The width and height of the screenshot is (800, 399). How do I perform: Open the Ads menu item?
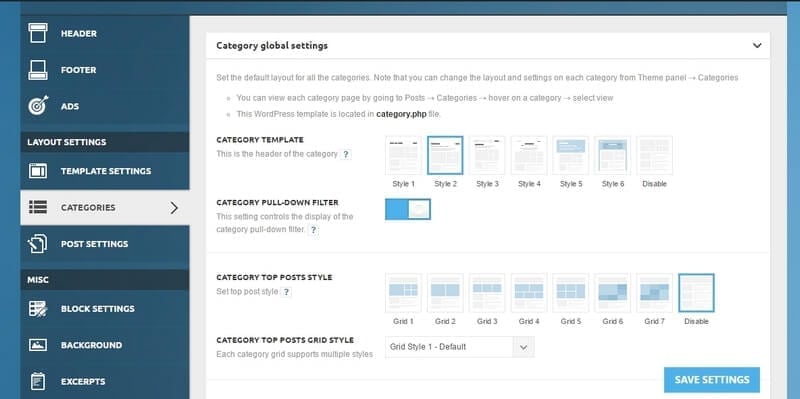coord(105,106)
